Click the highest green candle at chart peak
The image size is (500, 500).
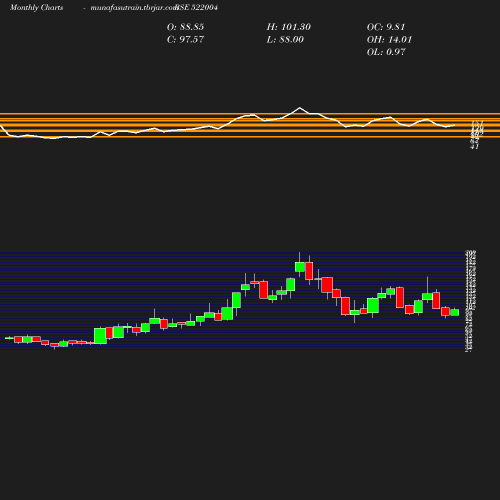(300, 267)
